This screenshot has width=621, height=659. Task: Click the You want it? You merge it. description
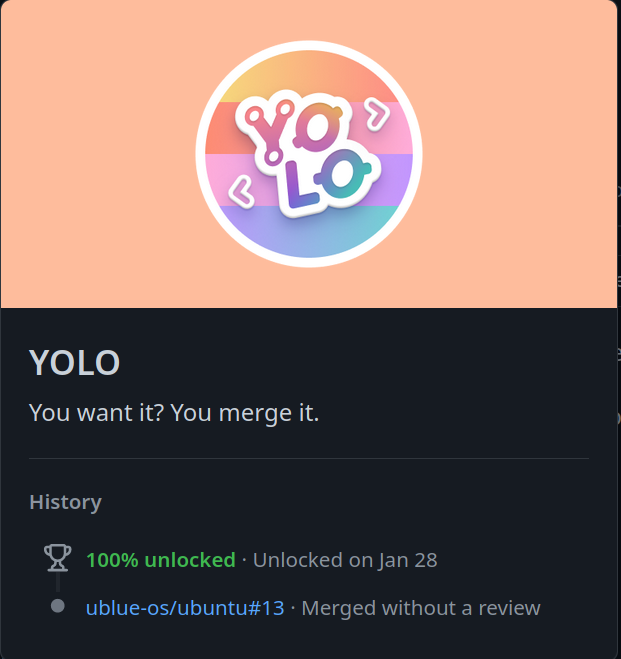pos(174,413)
